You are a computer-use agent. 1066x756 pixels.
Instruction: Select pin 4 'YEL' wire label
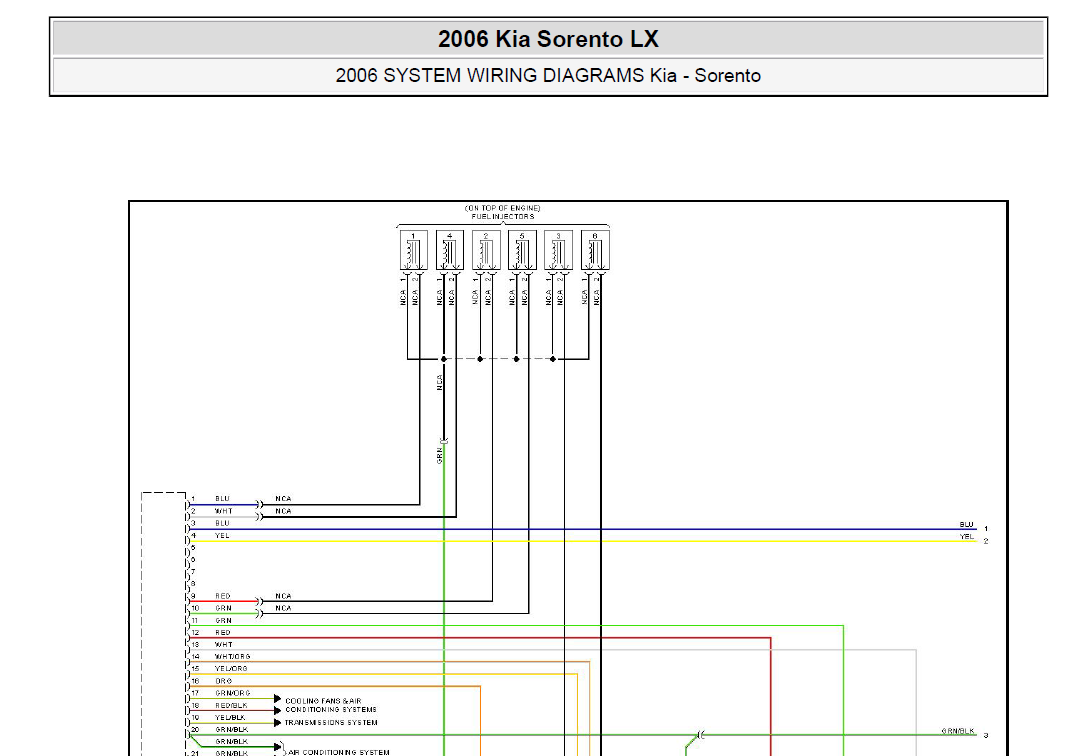click(222, 536)
